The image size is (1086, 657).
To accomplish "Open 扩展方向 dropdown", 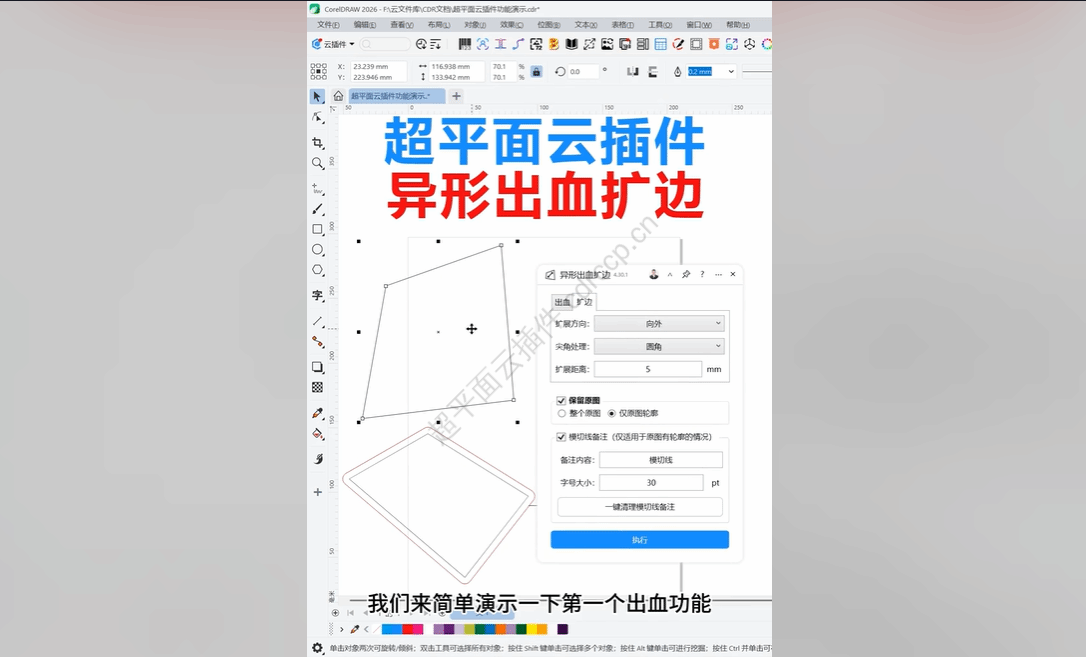I will pos(659,323).
